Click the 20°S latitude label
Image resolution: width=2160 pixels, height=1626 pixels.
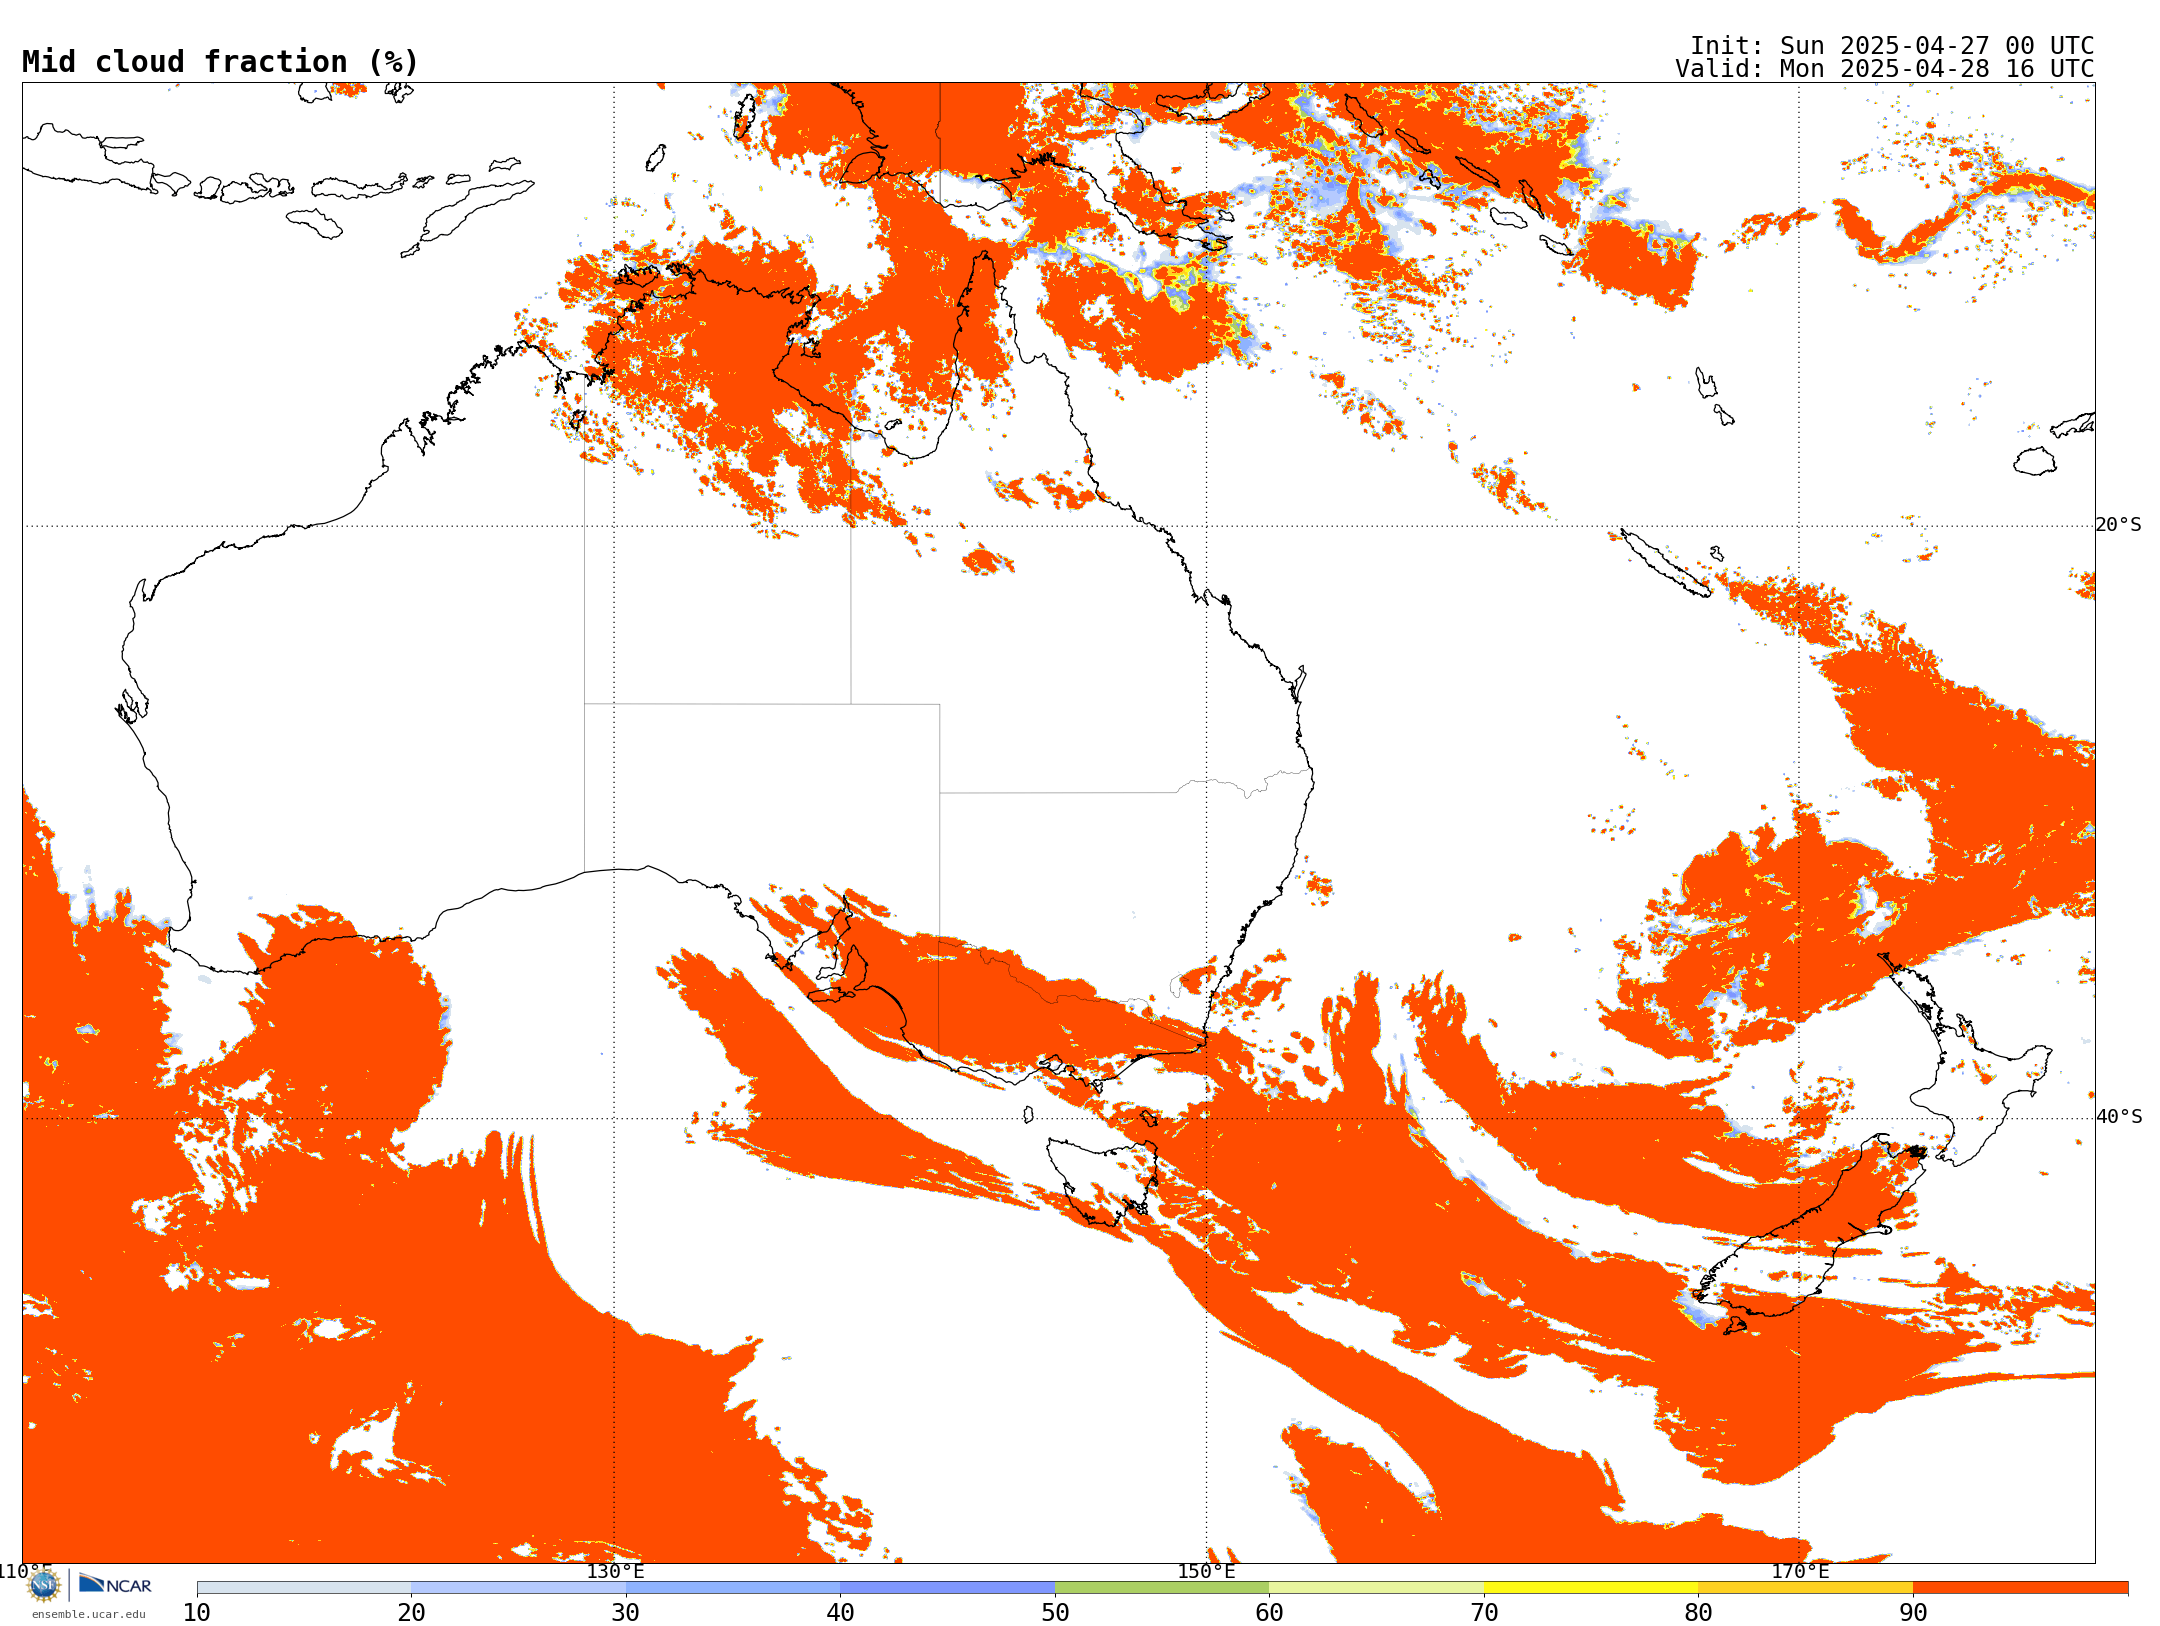[x=2119, y=525]
